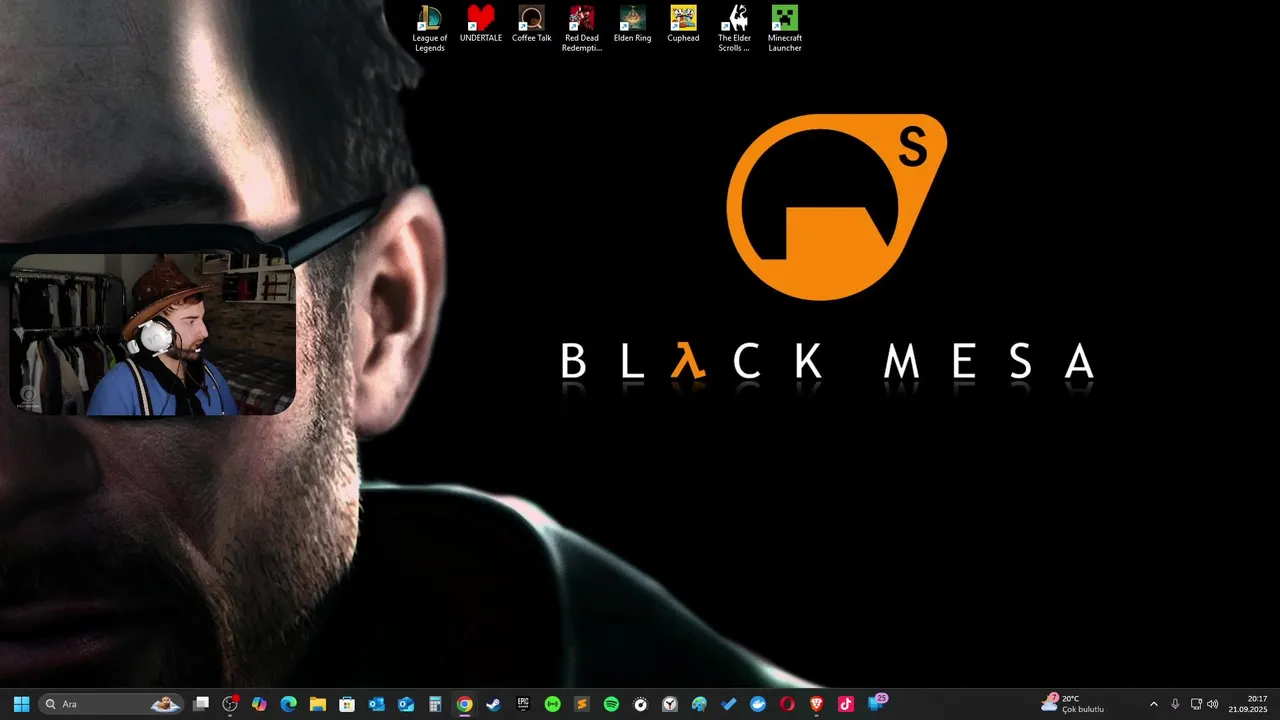Click the Elden Ring desktop icon
This screenshot has width=1280, height=720.
(633, 24)
